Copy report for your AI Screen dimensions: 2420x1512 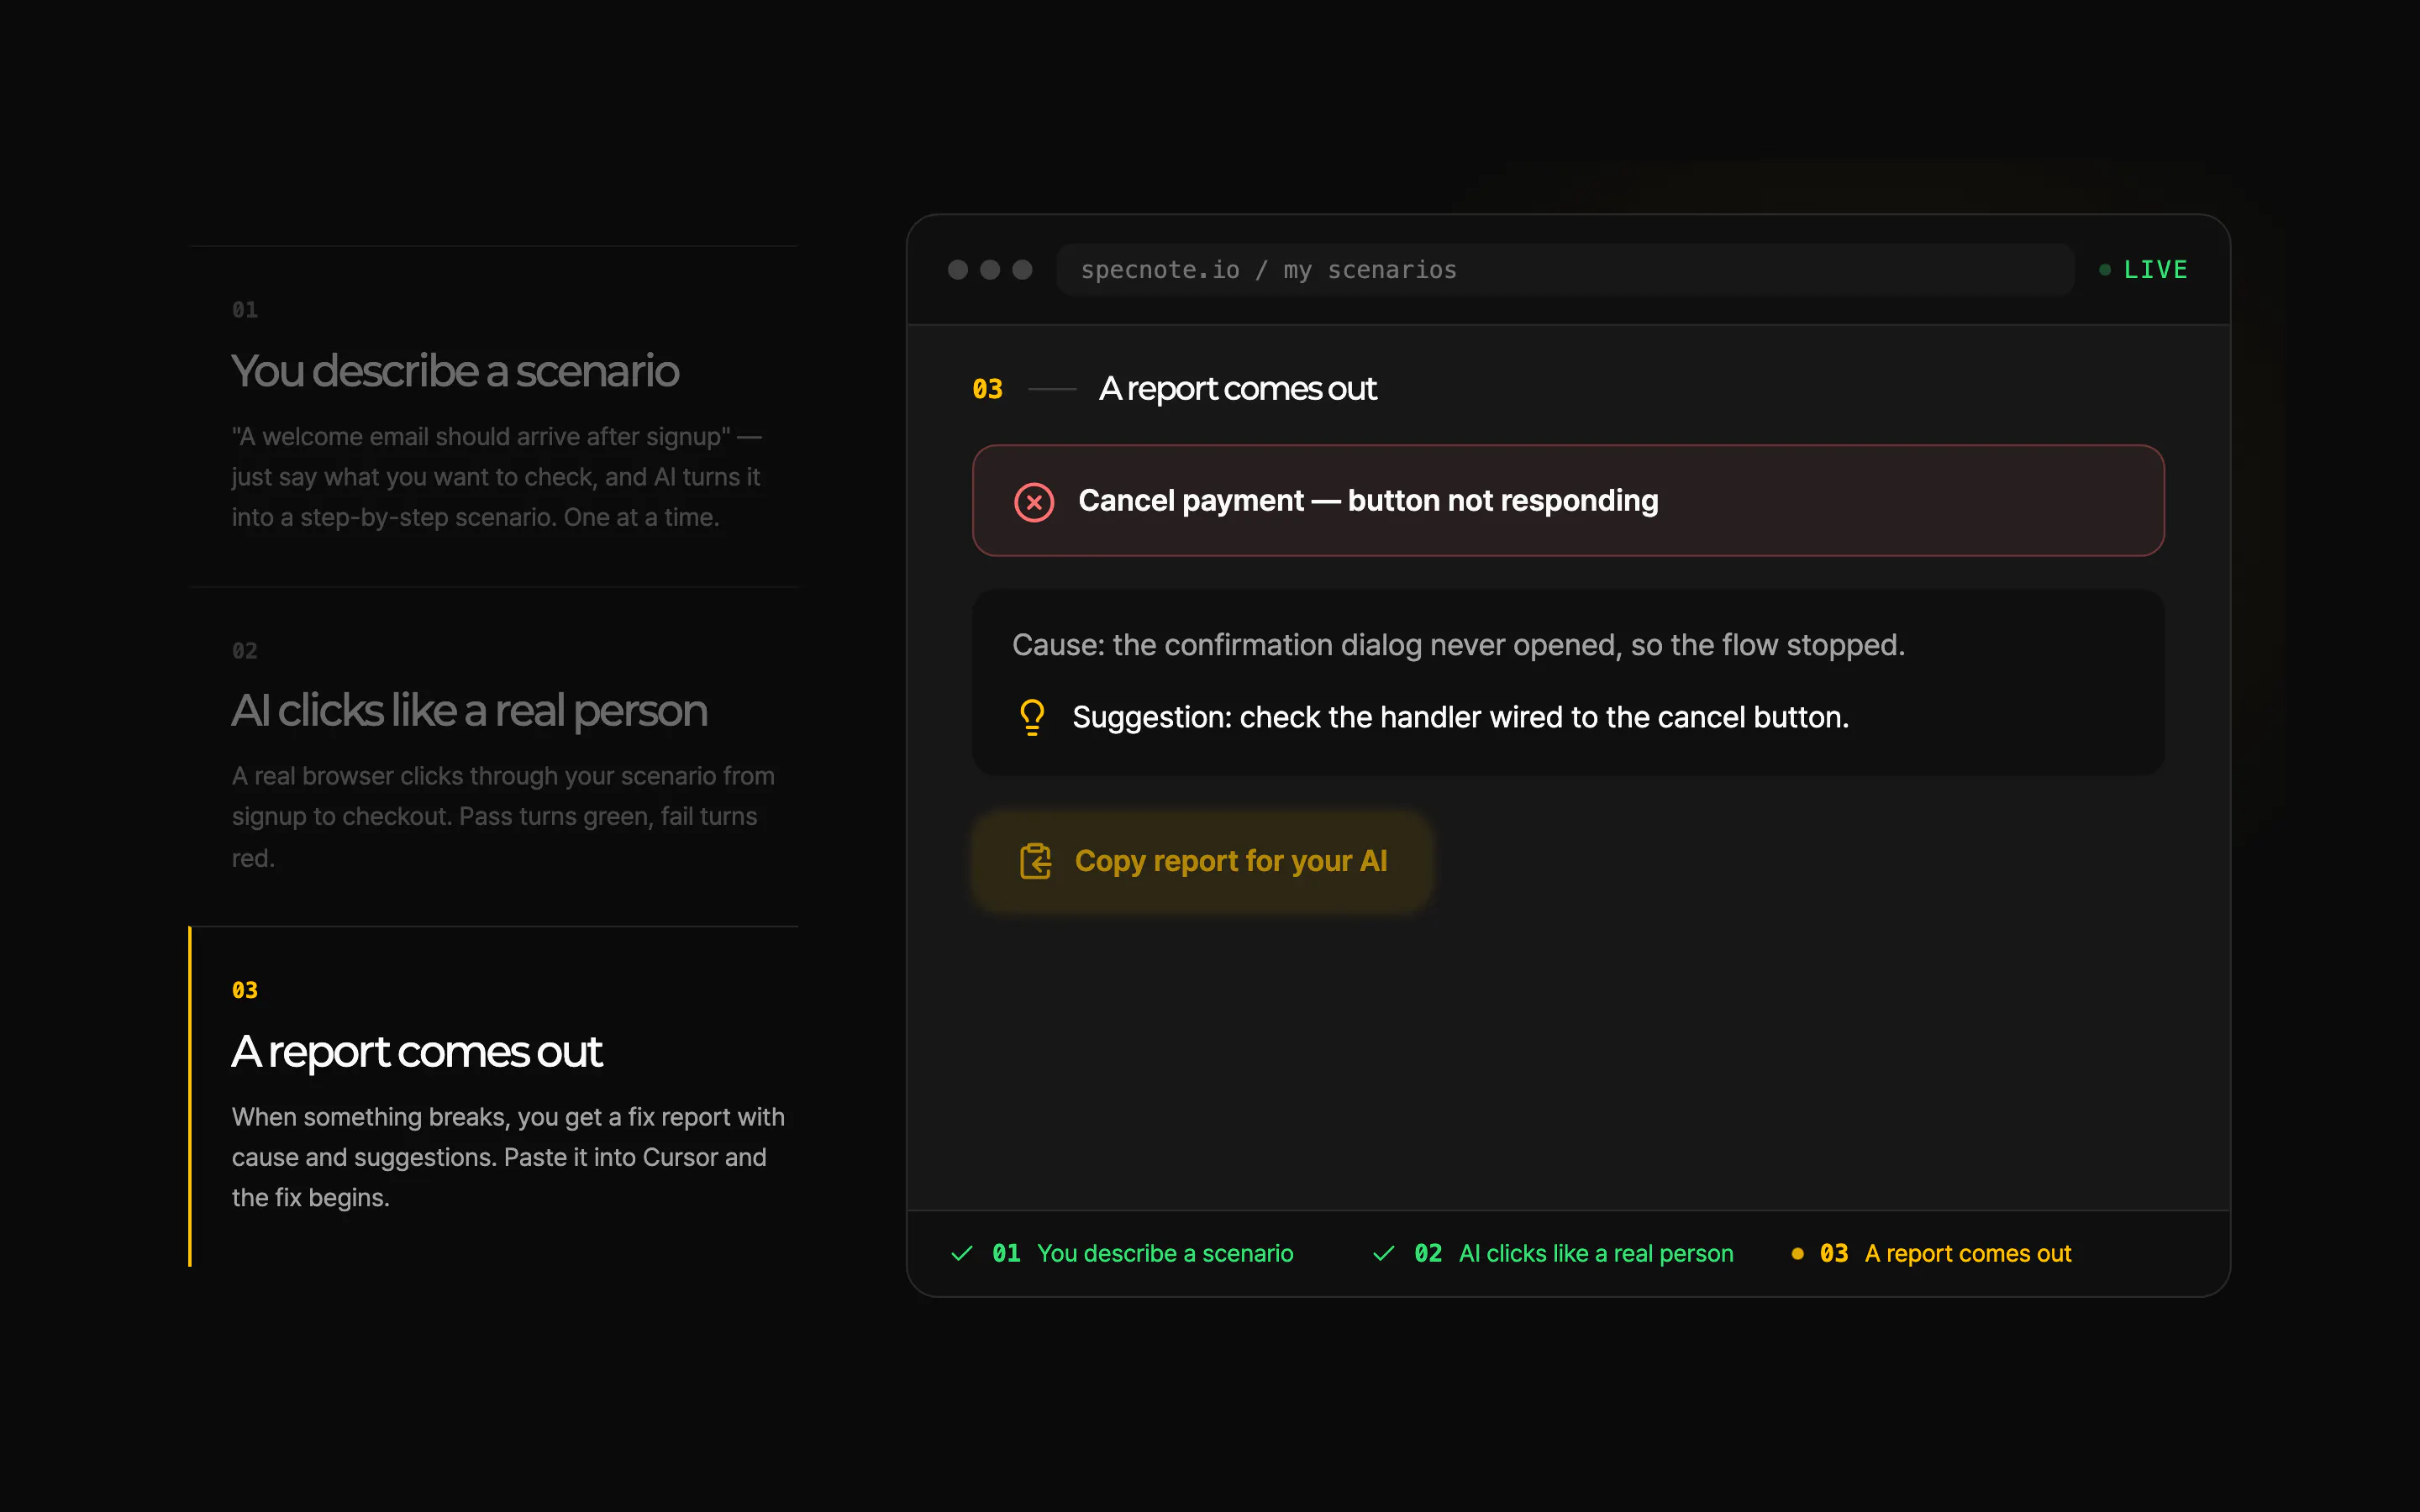pyautogui.click(x=1202, y=861)
